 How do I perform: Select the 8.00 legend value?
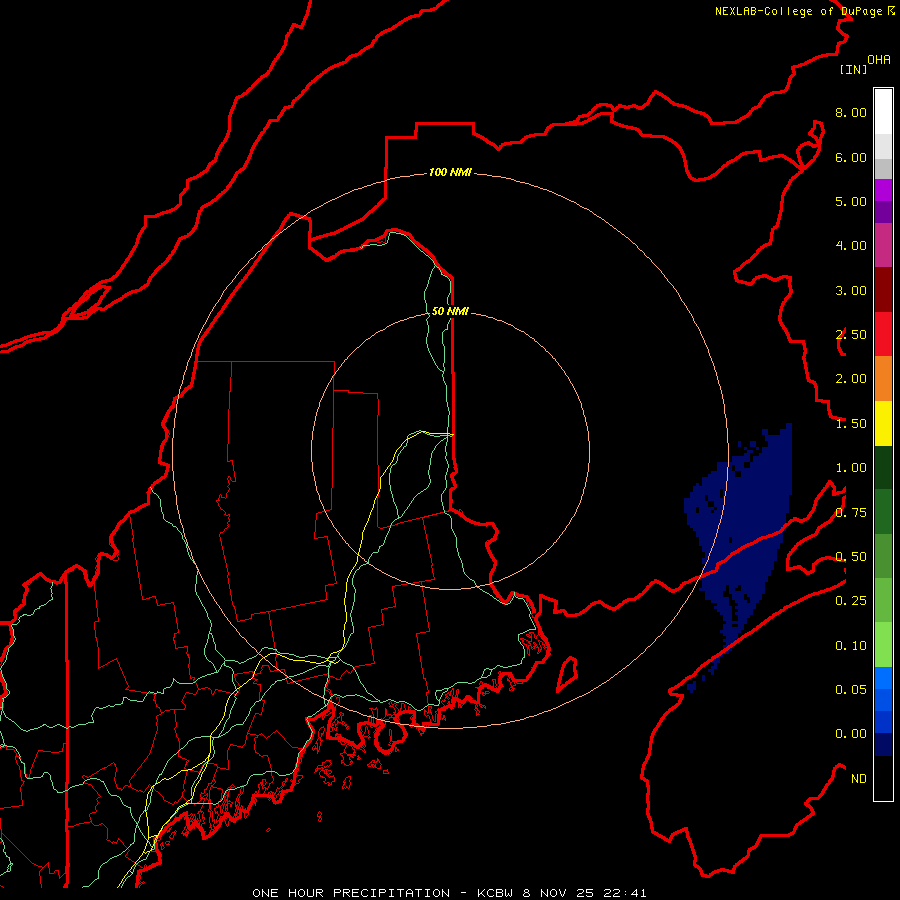point(851,112)
